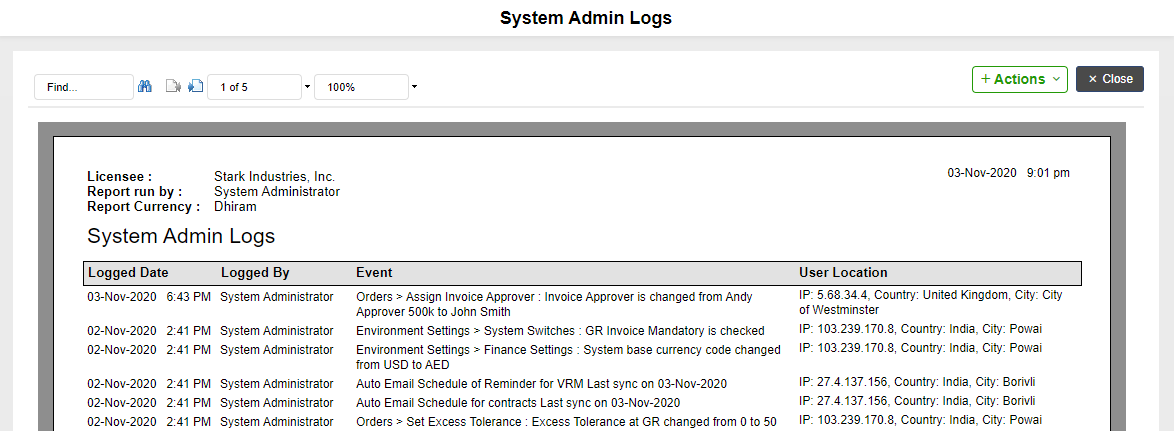
Task: Click the Dhiram report currency value
Action: 235,207
